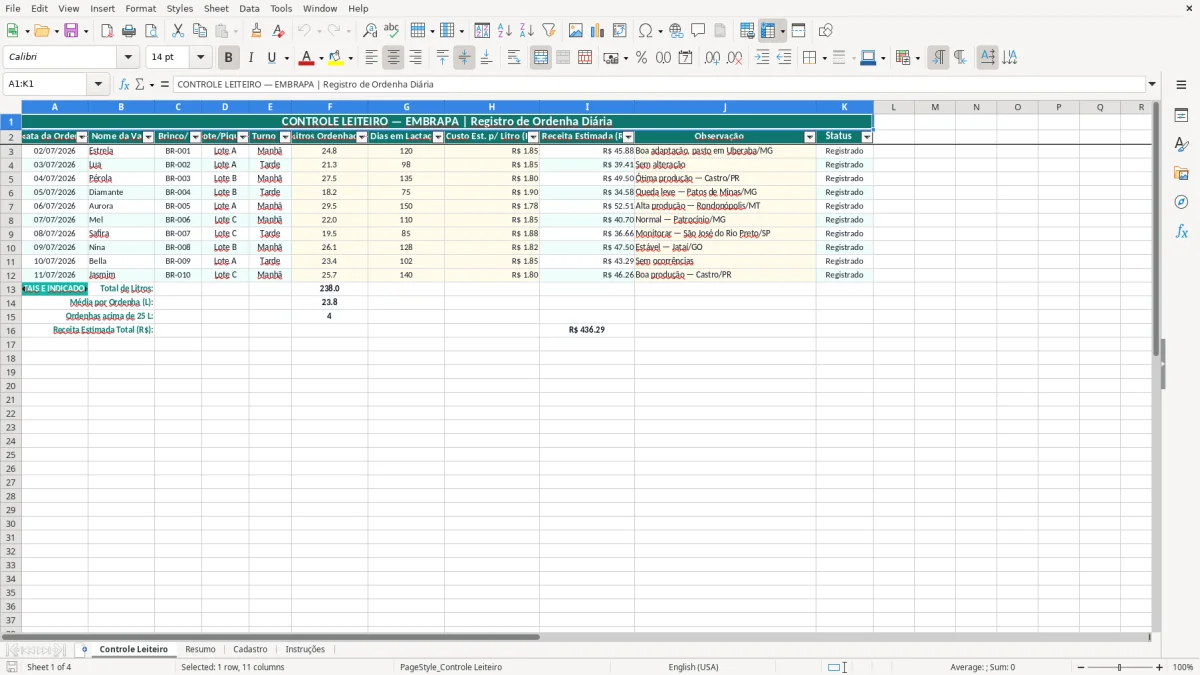This screenshot has height=675, width=1200.
Task: Open the Data menu
Action: tap(249, 8)
